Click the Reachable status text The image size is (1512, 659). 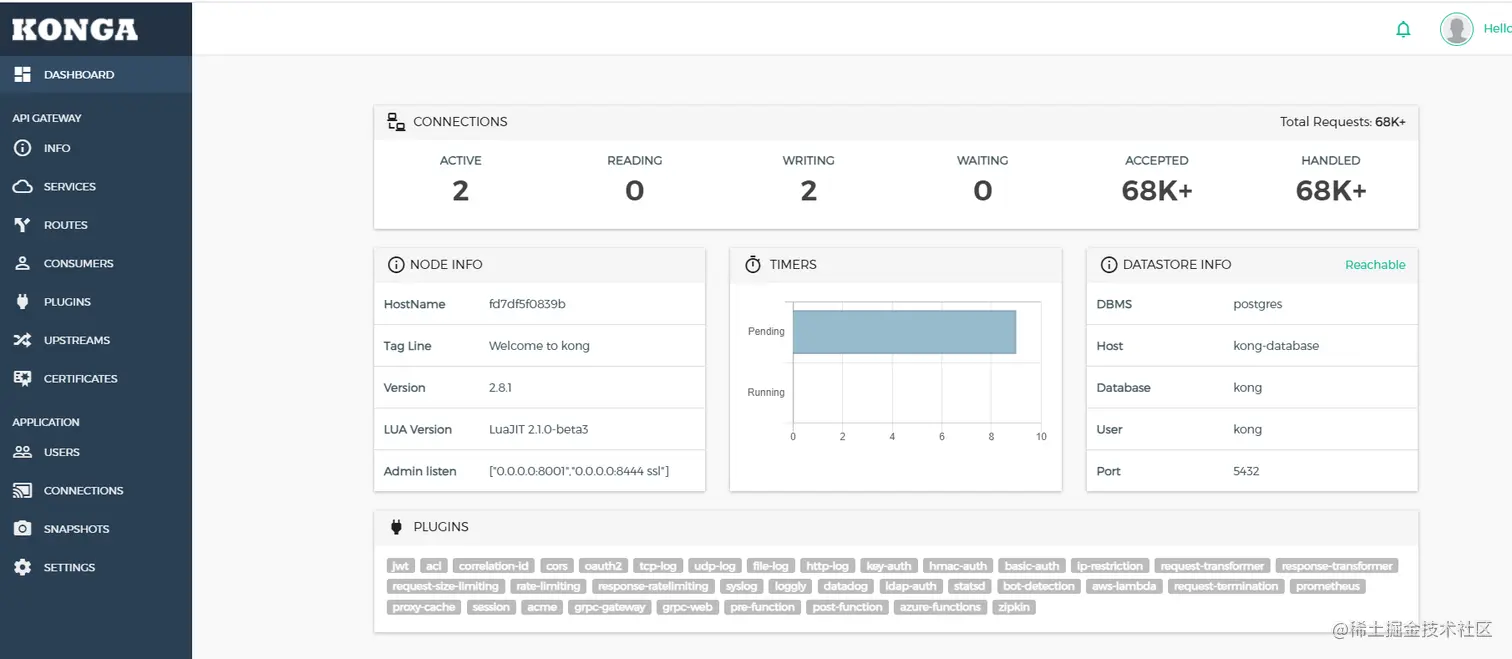[1375, 265]
